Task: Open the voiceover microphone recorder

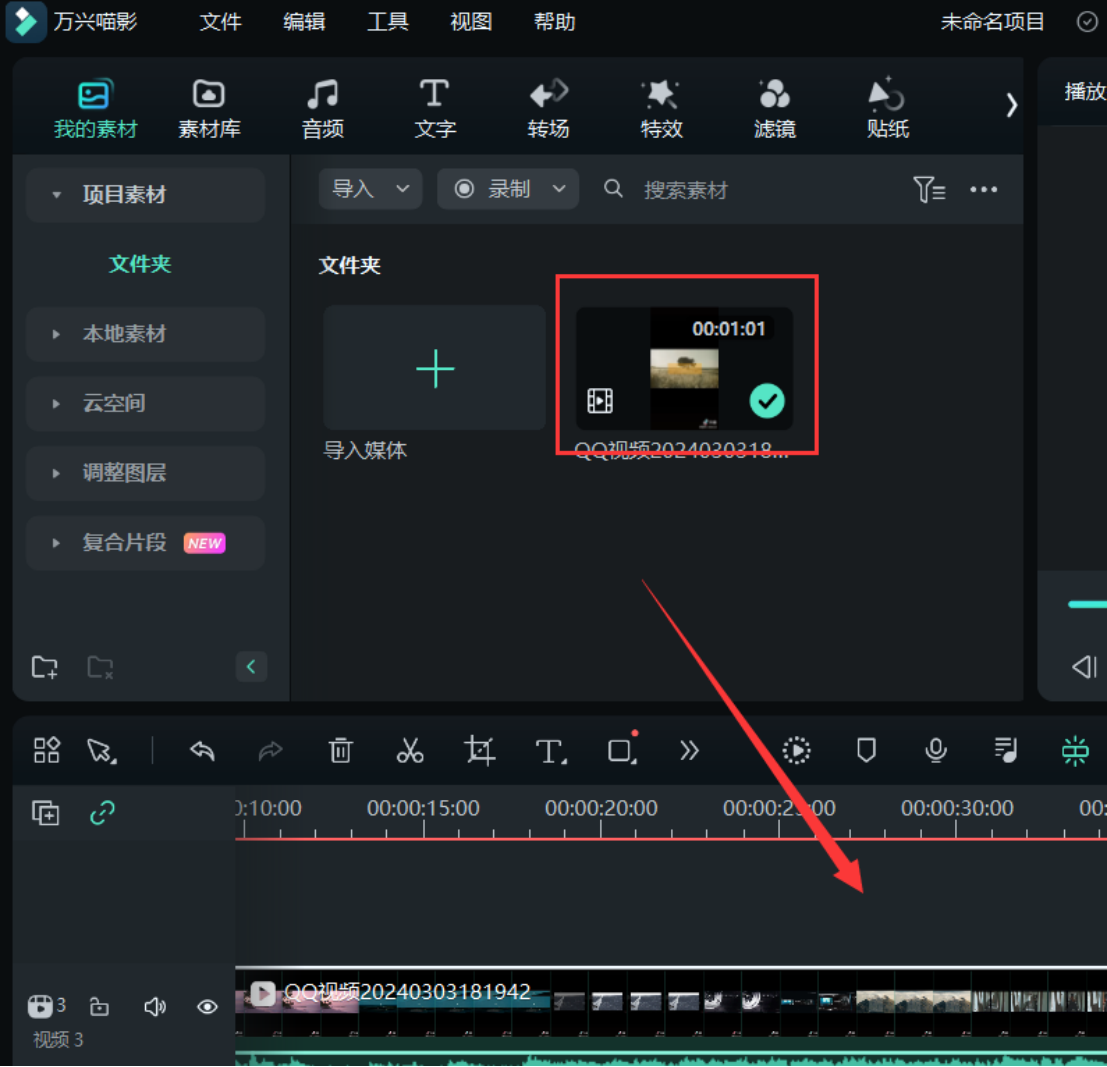Action: (x=936, y=750)
